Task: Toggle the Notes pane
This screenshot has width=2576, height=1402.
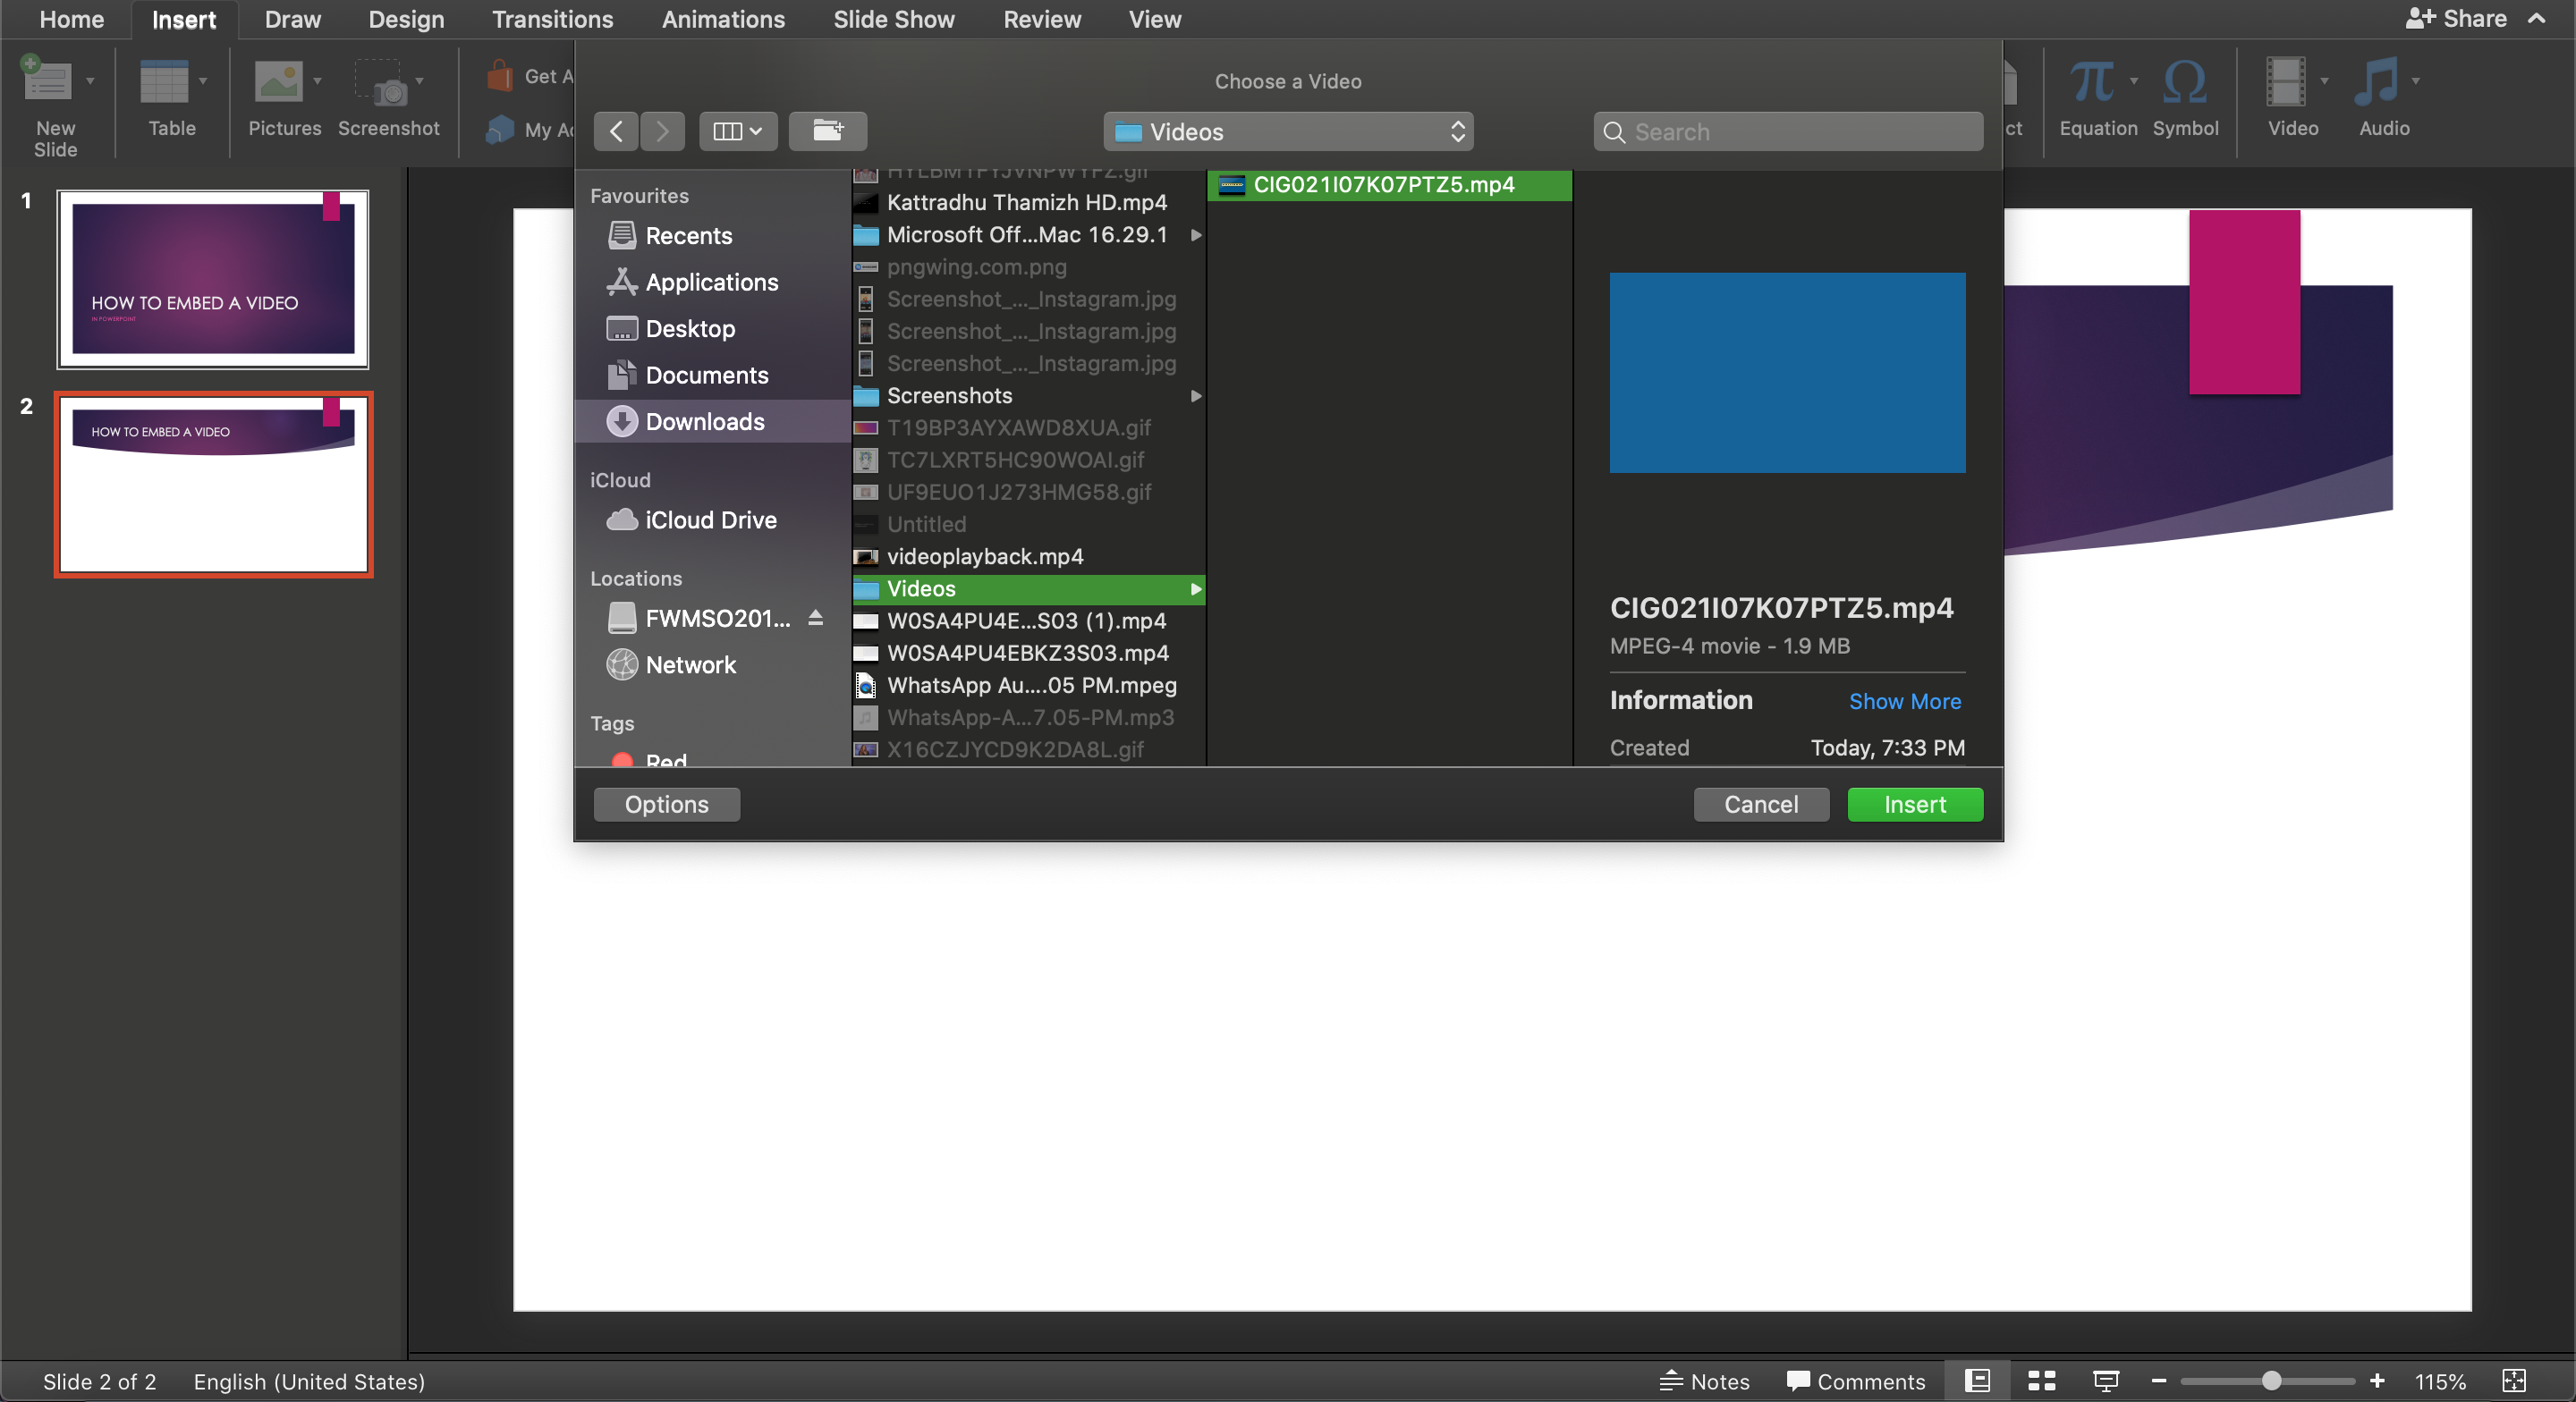Action: [1704, 1381]
